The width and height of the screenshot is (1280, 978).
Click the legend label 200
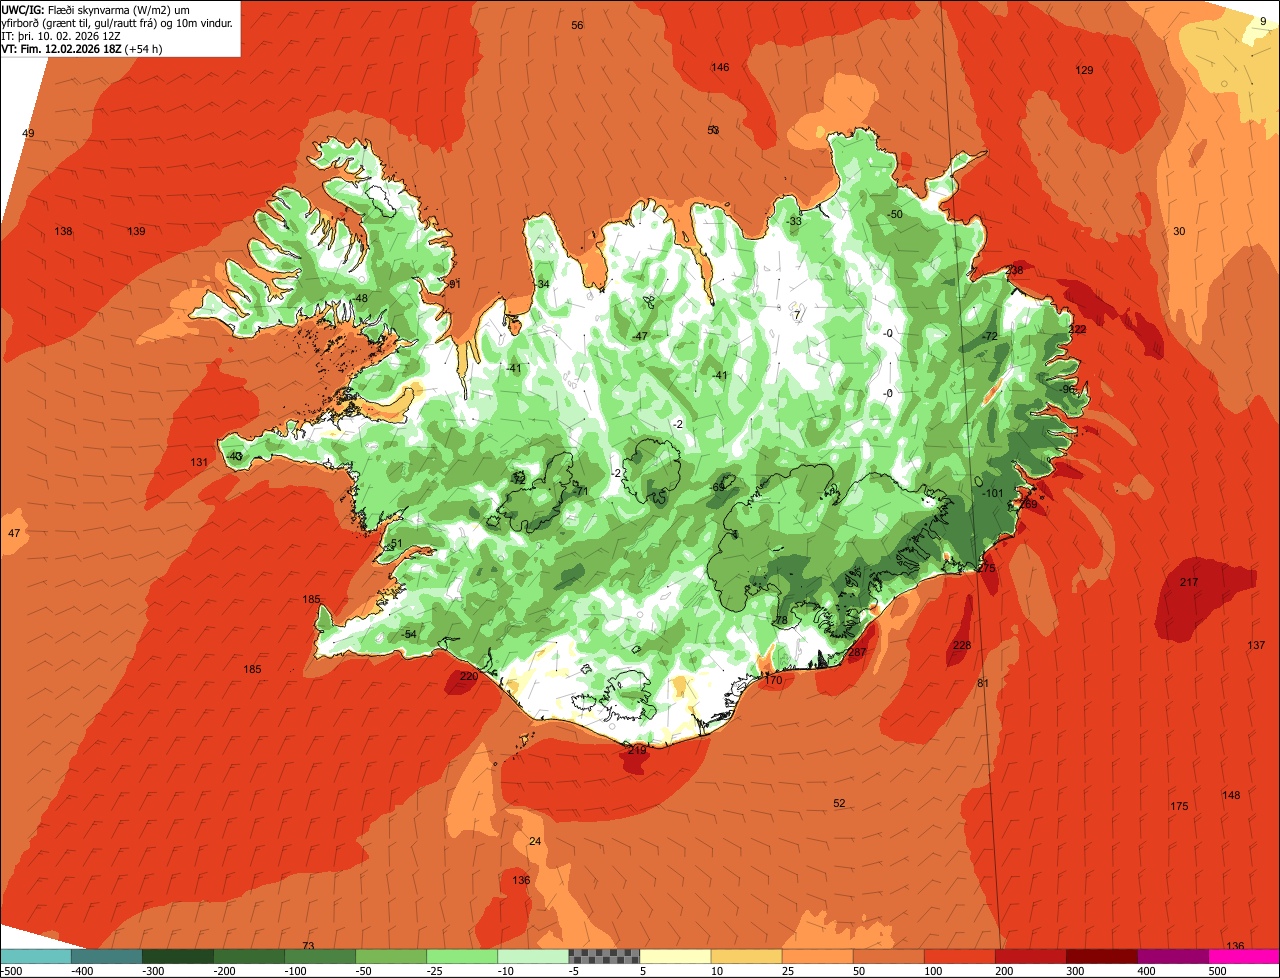tap(1004, 971)
